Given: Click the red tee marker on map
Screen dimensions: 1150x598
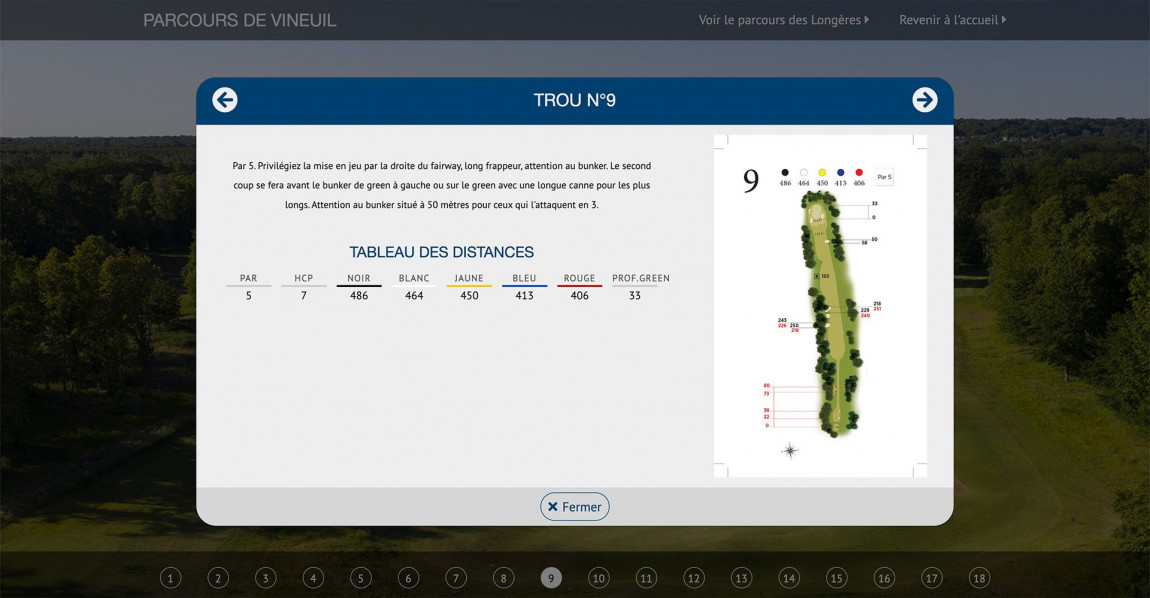Looking at the screenshot, I should coord(859,172).
